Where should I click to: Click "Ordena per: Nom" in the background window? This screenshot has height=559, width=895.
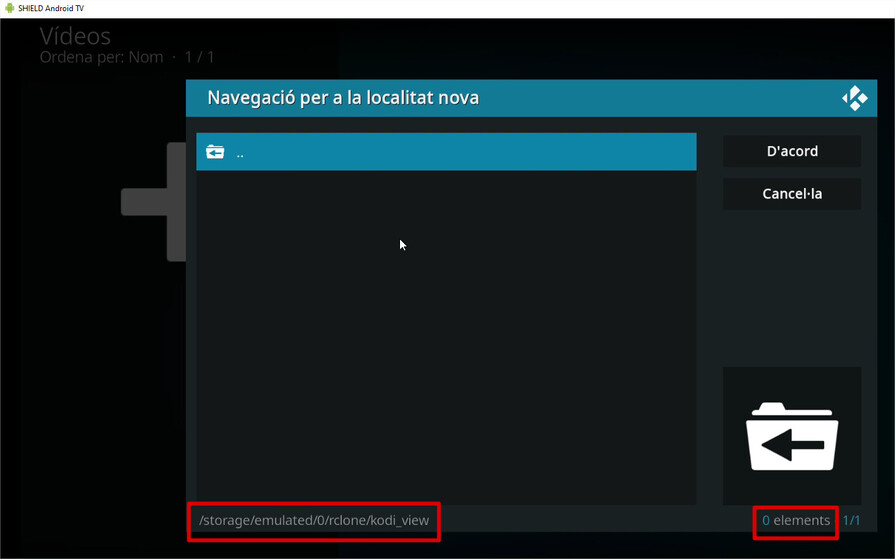click(101, 57)
